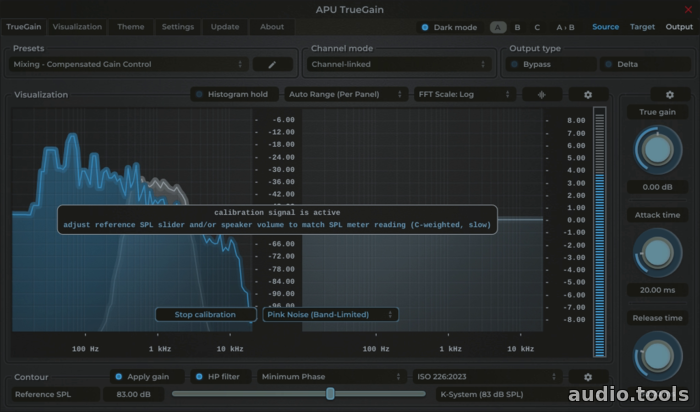Open Pink Noise (Band-Limited) signal dropdown
The height and width of the screenshot is (412, 700).
pos(330,315)
